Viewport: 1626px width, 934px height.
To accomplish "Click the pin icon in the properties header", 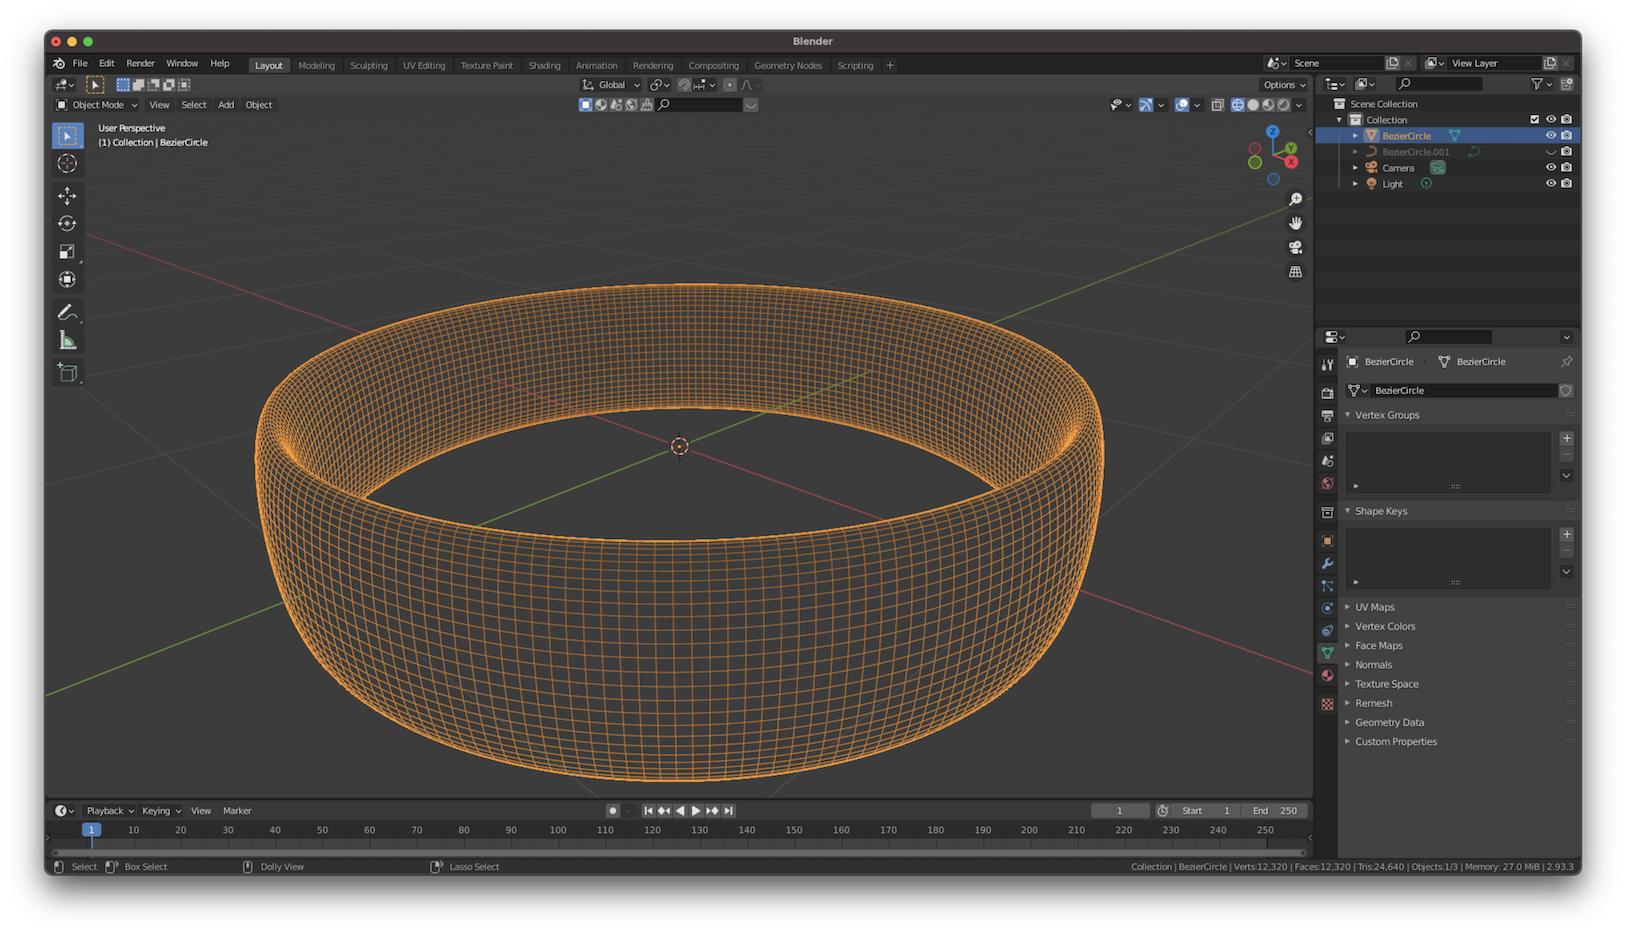I will point(1566,362).
